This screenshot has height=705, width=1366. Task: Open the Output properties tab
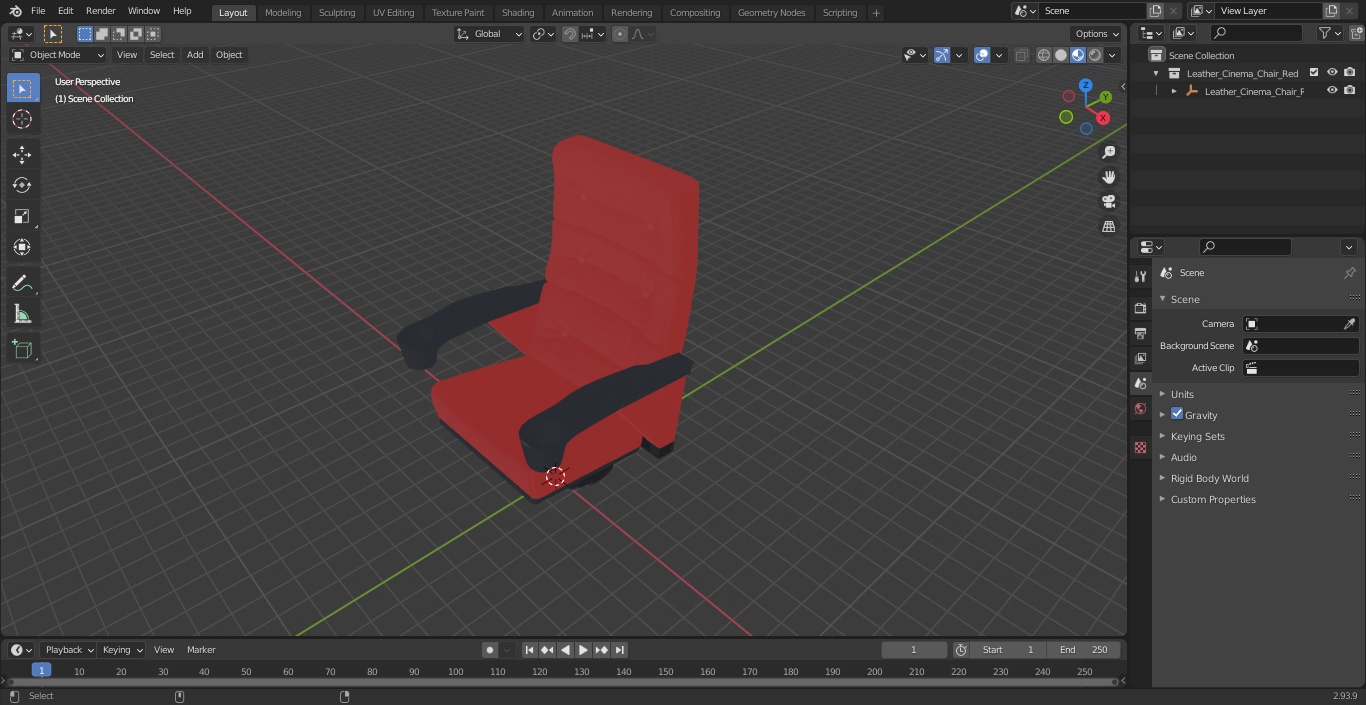(x=1140, y=333)
